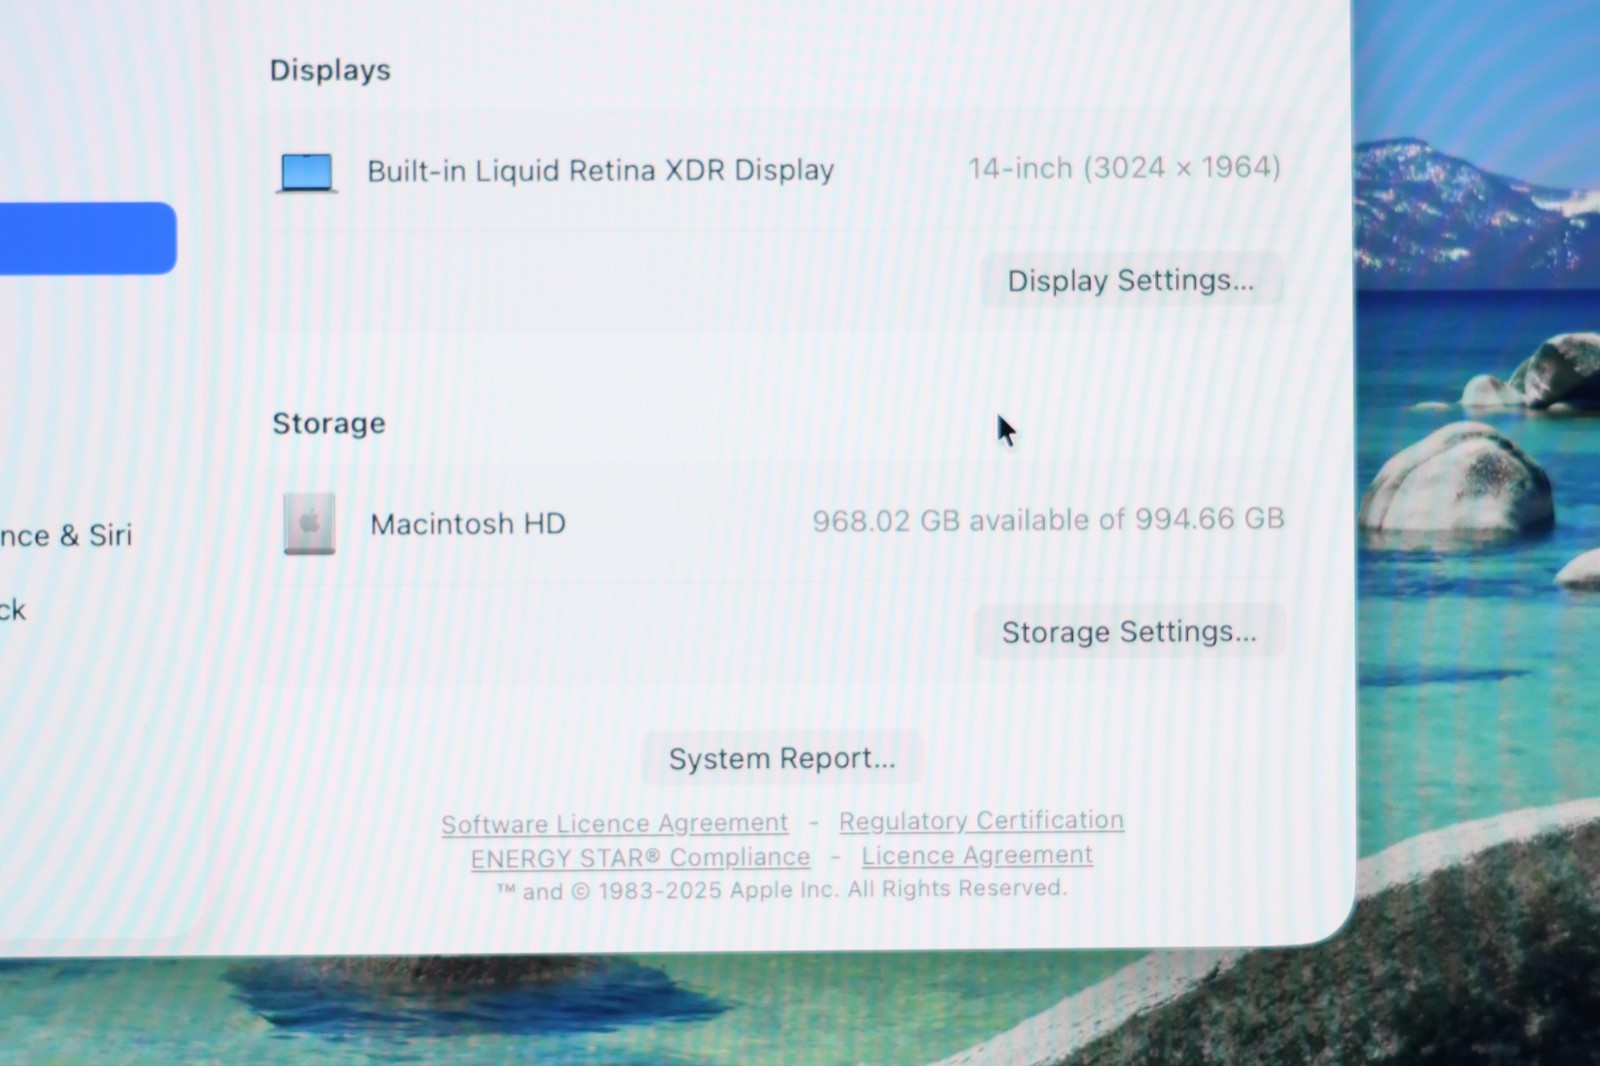This screenshot has width=1600, height=1066.
Task: Open the System Report
Action: coord(781,759)
